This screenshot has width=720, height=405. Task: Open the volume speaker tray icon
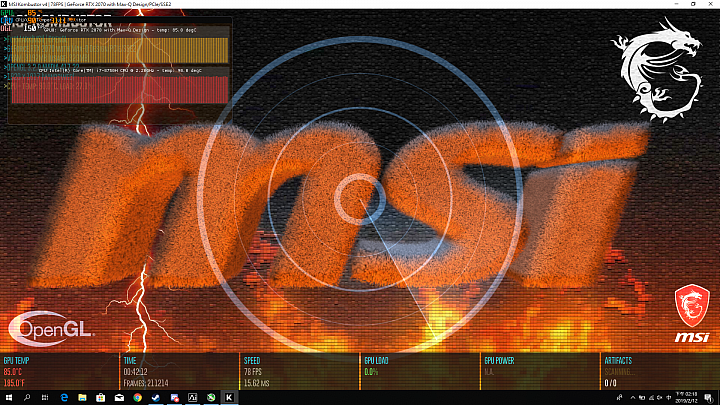pyautogui.click(x=660, y=398)
